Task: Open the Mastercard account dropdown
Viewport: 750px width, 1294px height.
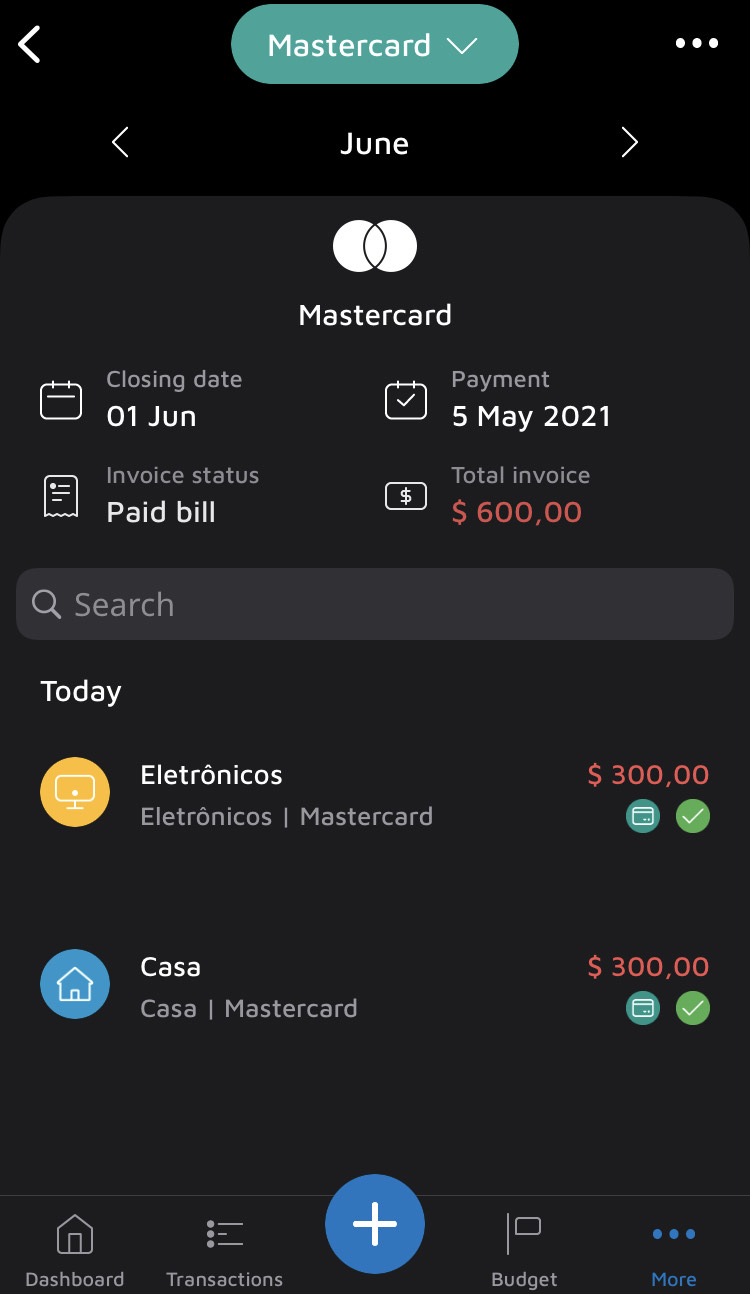Action: 374,45
